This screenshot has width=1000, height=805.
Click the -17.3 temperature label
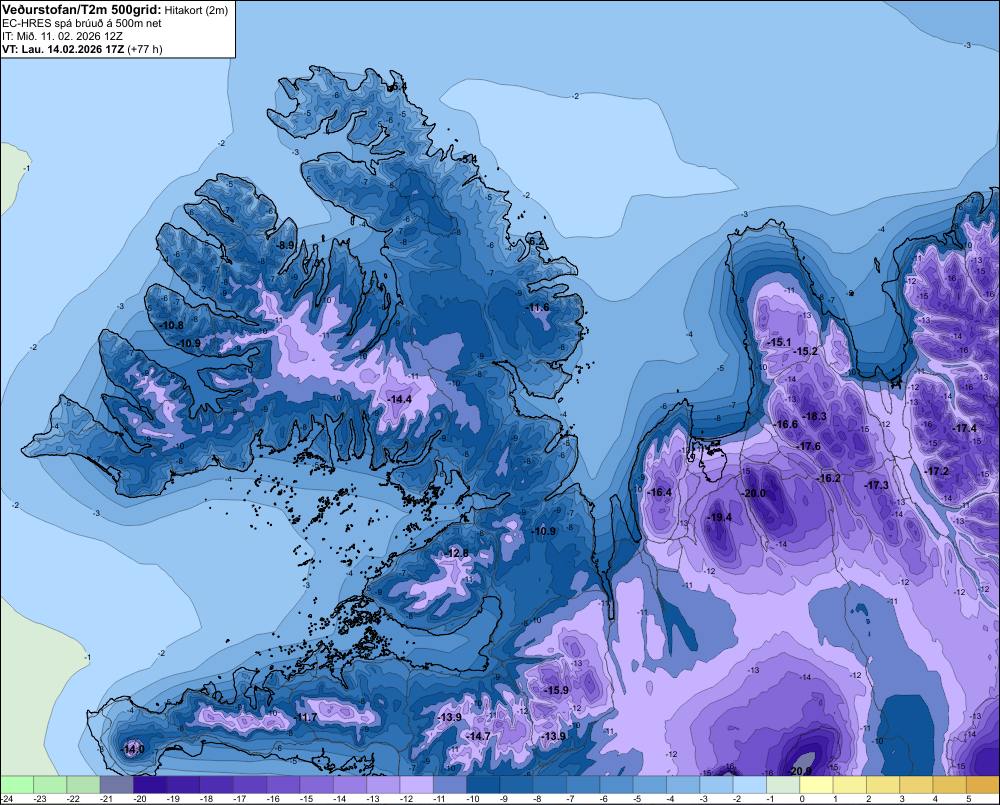tap(876, 485)
